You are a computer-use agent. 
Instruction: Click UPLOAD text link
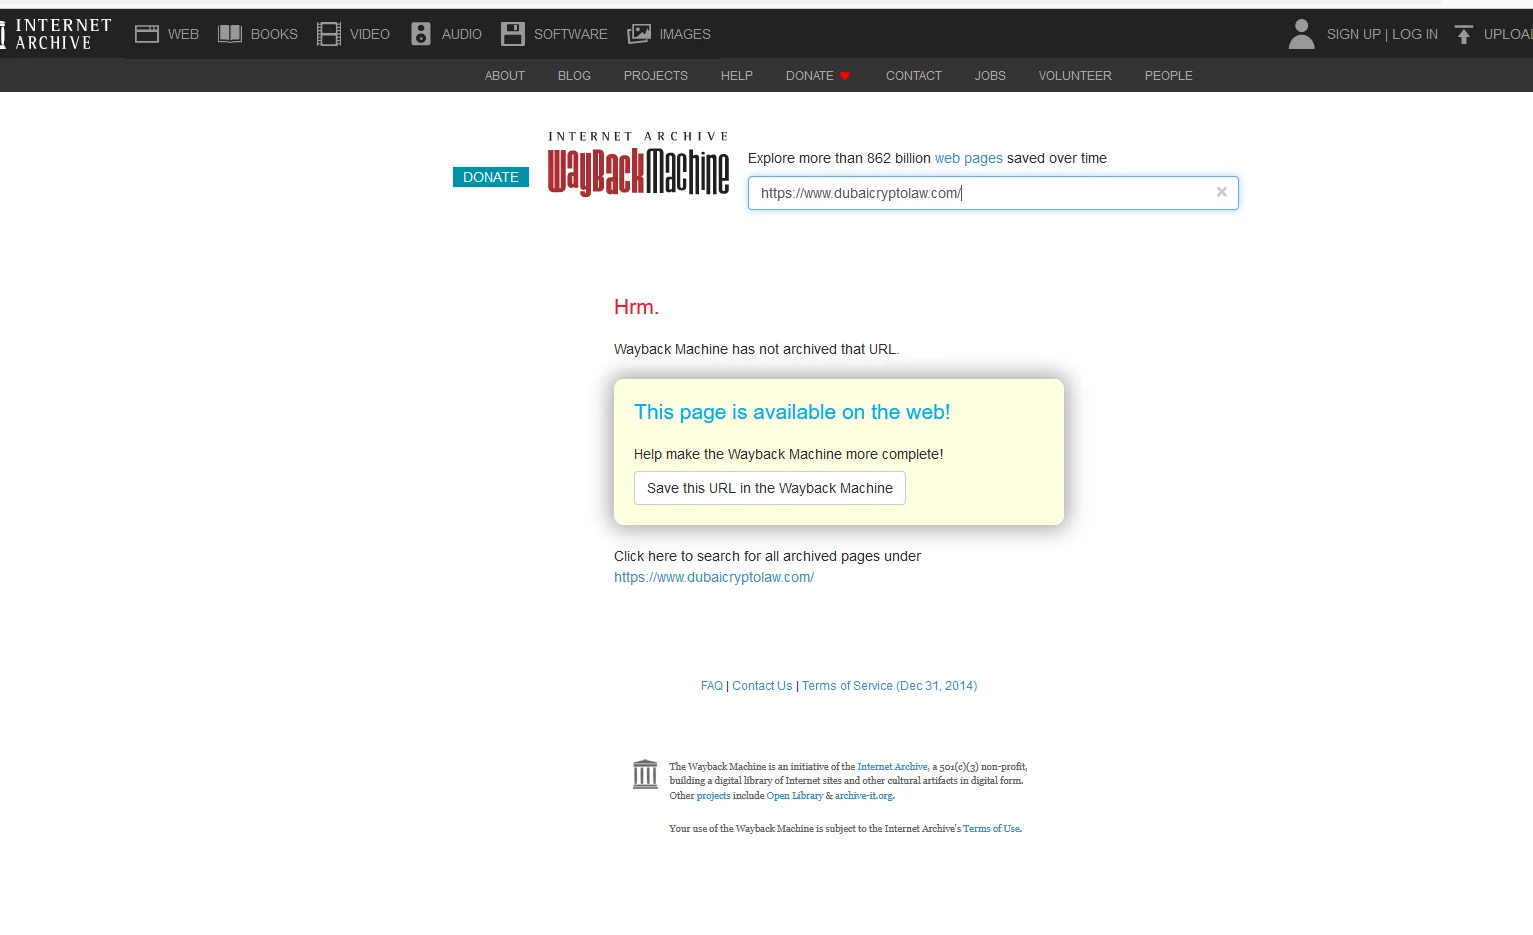(1508, 34)
